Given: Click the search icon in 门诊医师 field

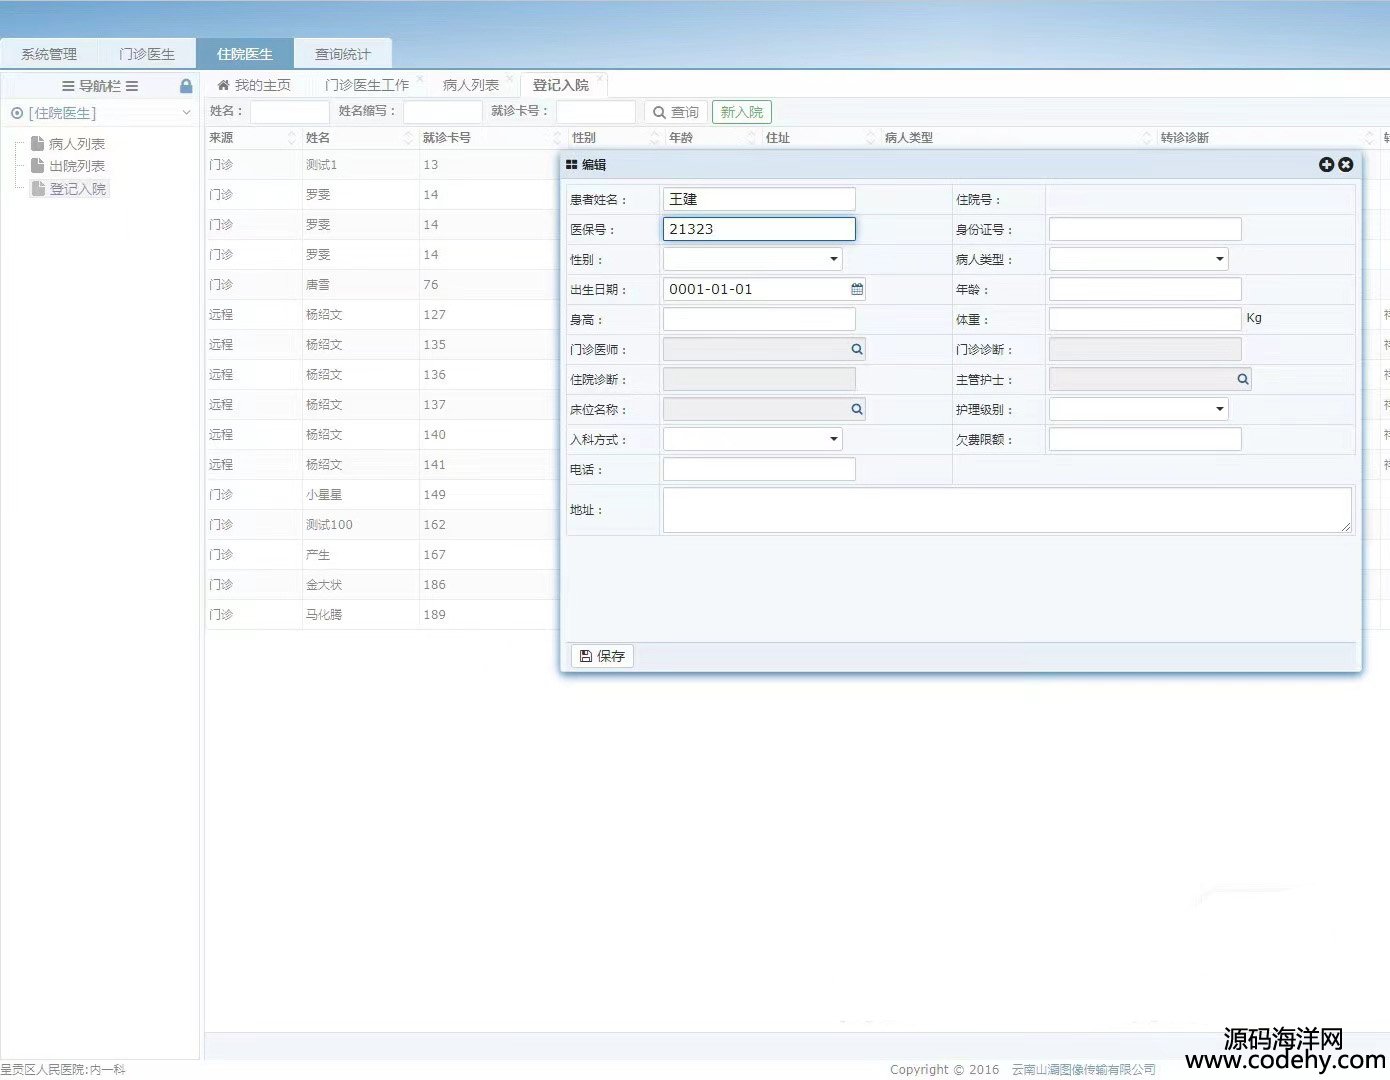Looking at the screenshot, I should pyautogui.click(x=857, y=349).
